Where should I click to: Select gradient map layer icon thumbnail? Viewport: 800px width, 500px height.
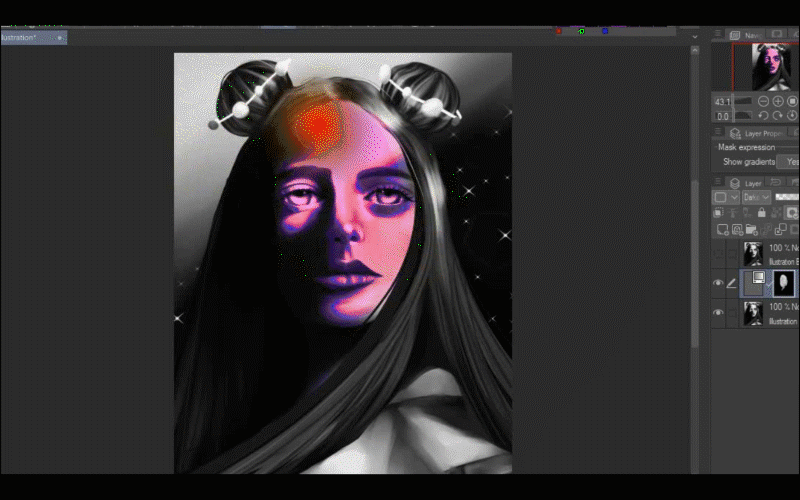click(x=754, y=283)
